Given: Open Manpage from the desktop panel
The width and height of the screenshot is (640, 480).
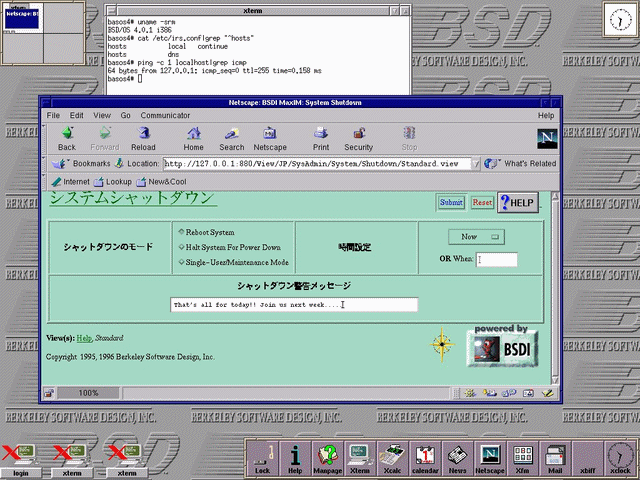Looking at the screenshot, I should (x=327, y=458).
